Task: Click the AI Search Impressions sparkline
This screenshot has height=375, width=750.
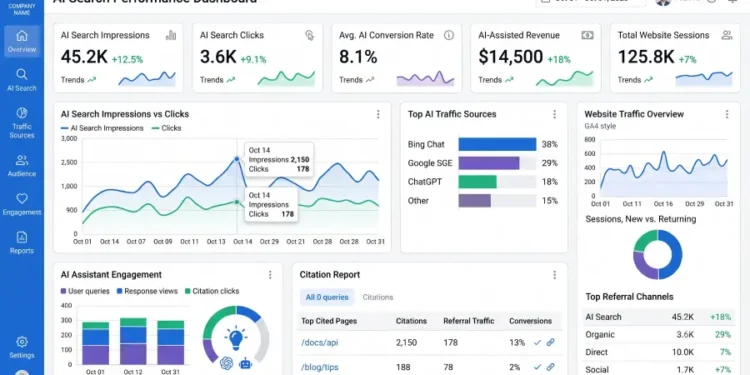Action: 147,78
